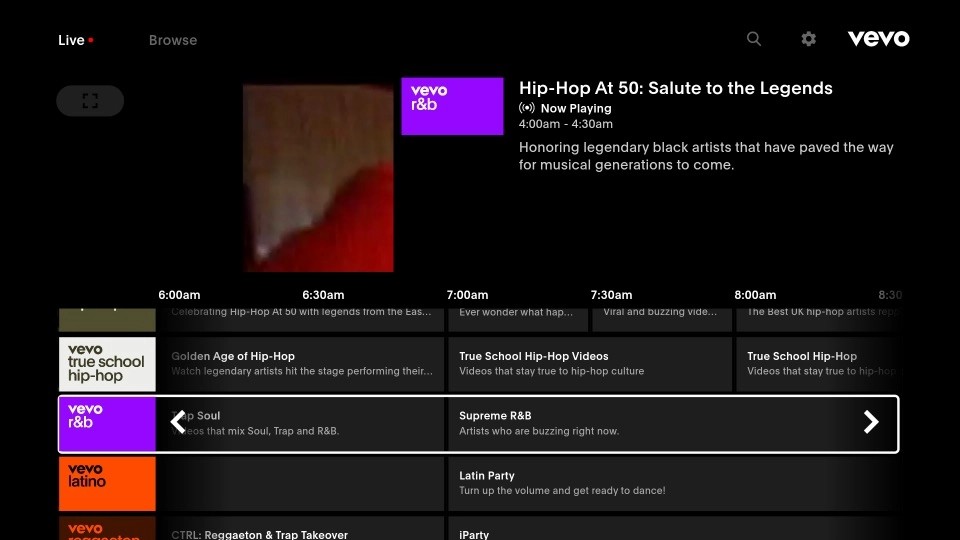This screenshot has height=540, width=960.
Task: Select the Golden Age of Hip-Hop program
Action: click(x=301, y=364)
